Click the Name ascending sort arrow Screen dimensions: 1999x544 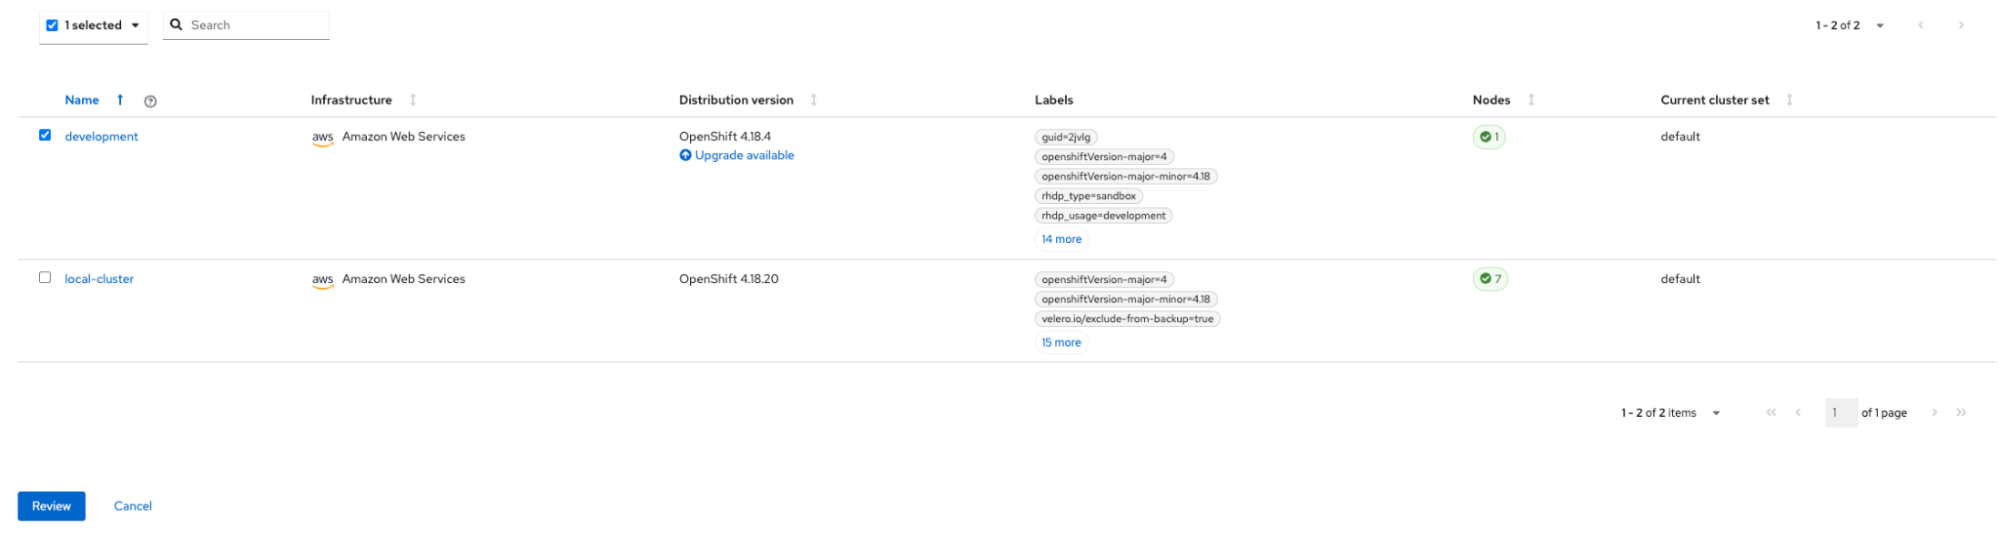click(x=120, y=100)
